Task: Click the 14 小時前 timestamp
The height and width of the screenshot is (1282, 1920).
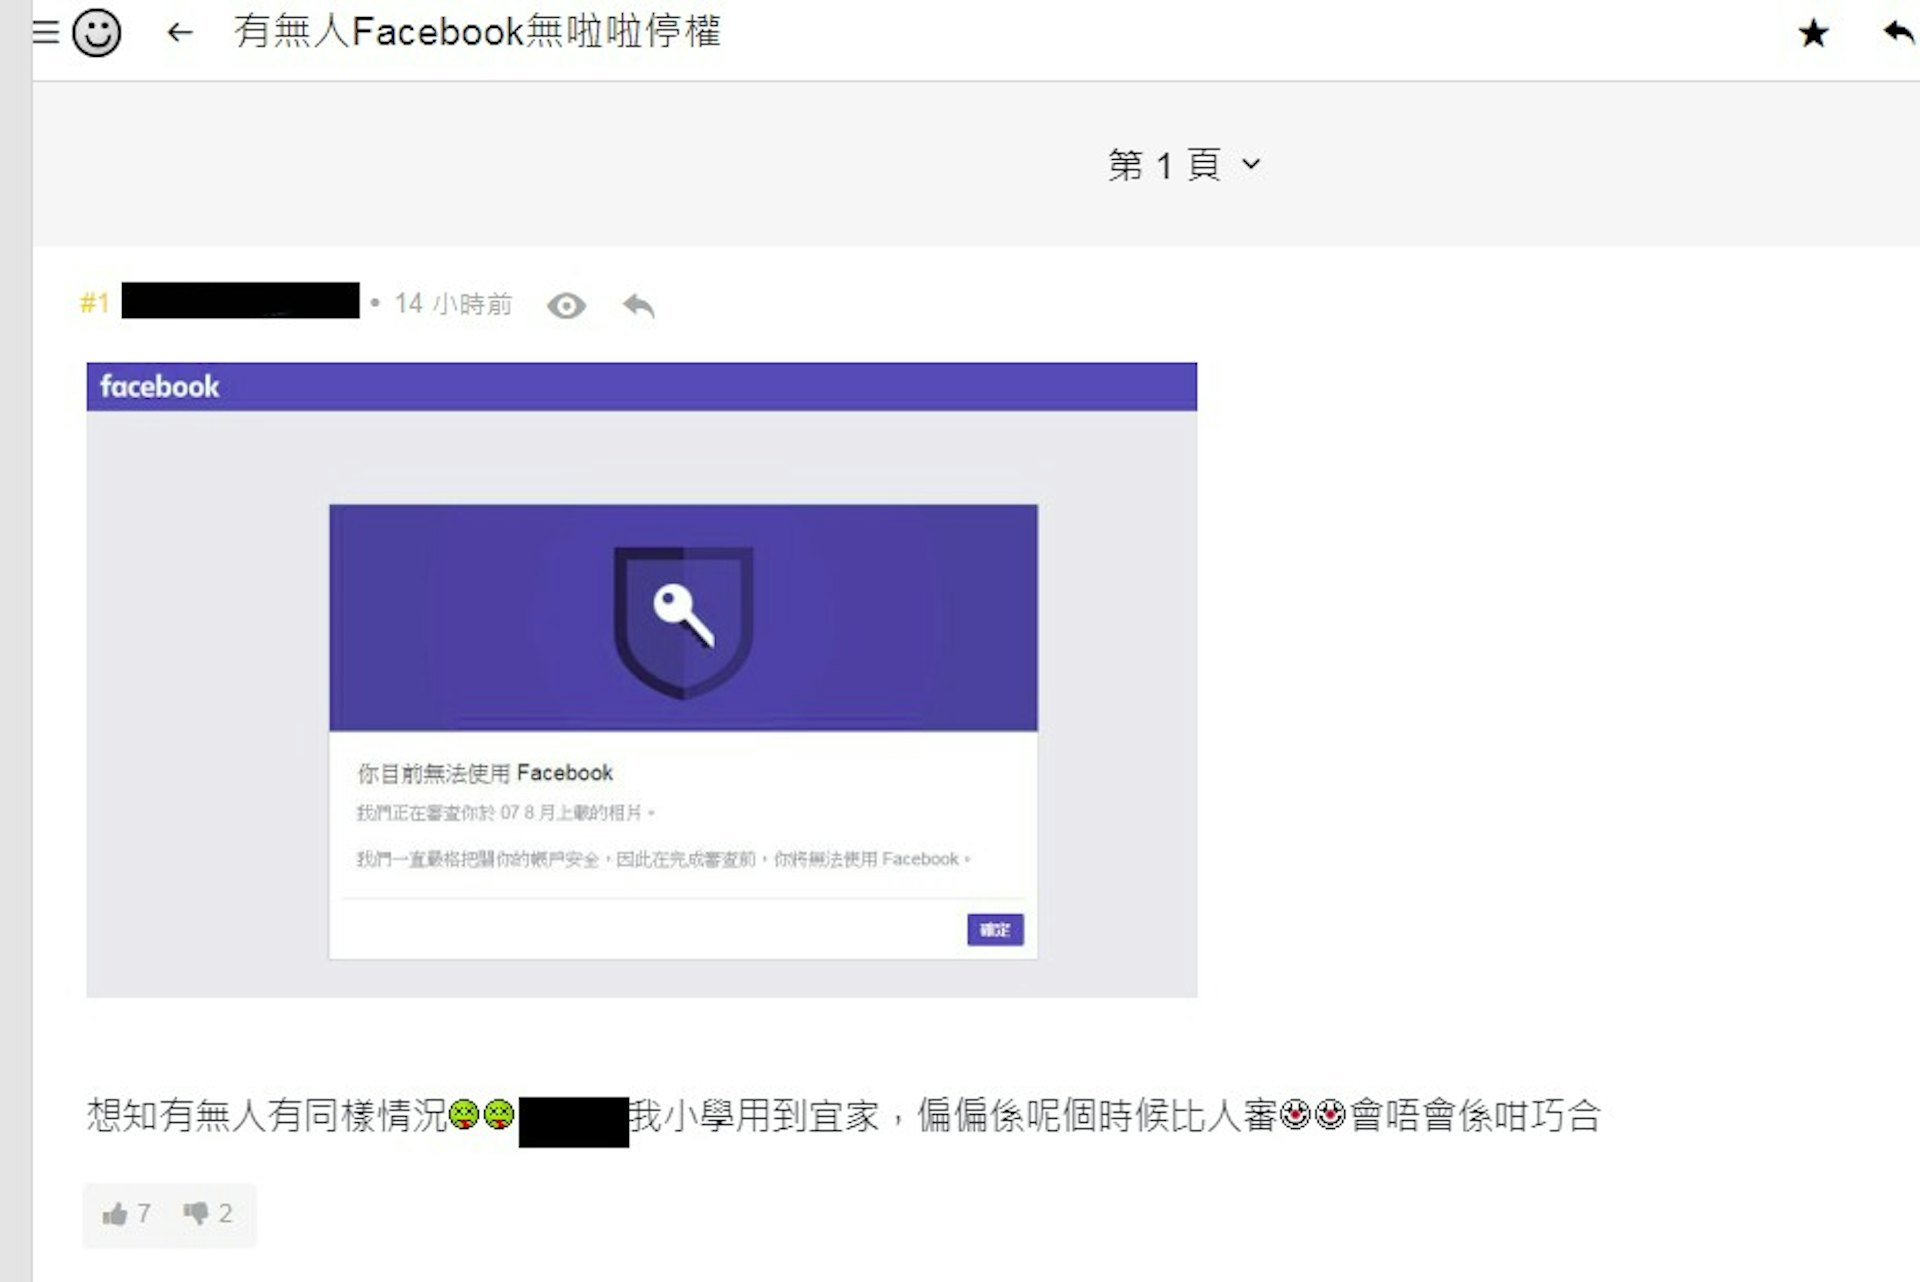Action: point(452,303)
